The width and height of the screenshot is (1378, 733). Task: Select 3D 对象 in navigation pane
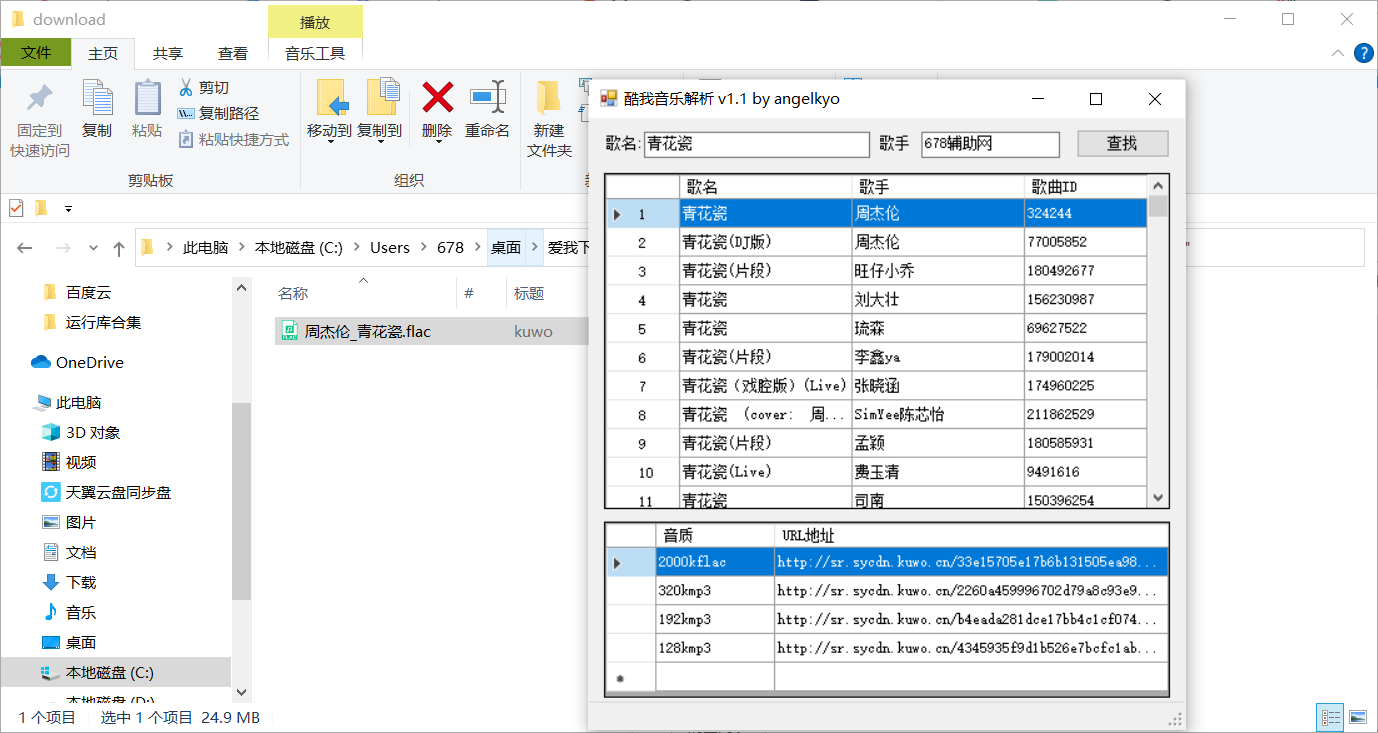(x=81, y=432)
